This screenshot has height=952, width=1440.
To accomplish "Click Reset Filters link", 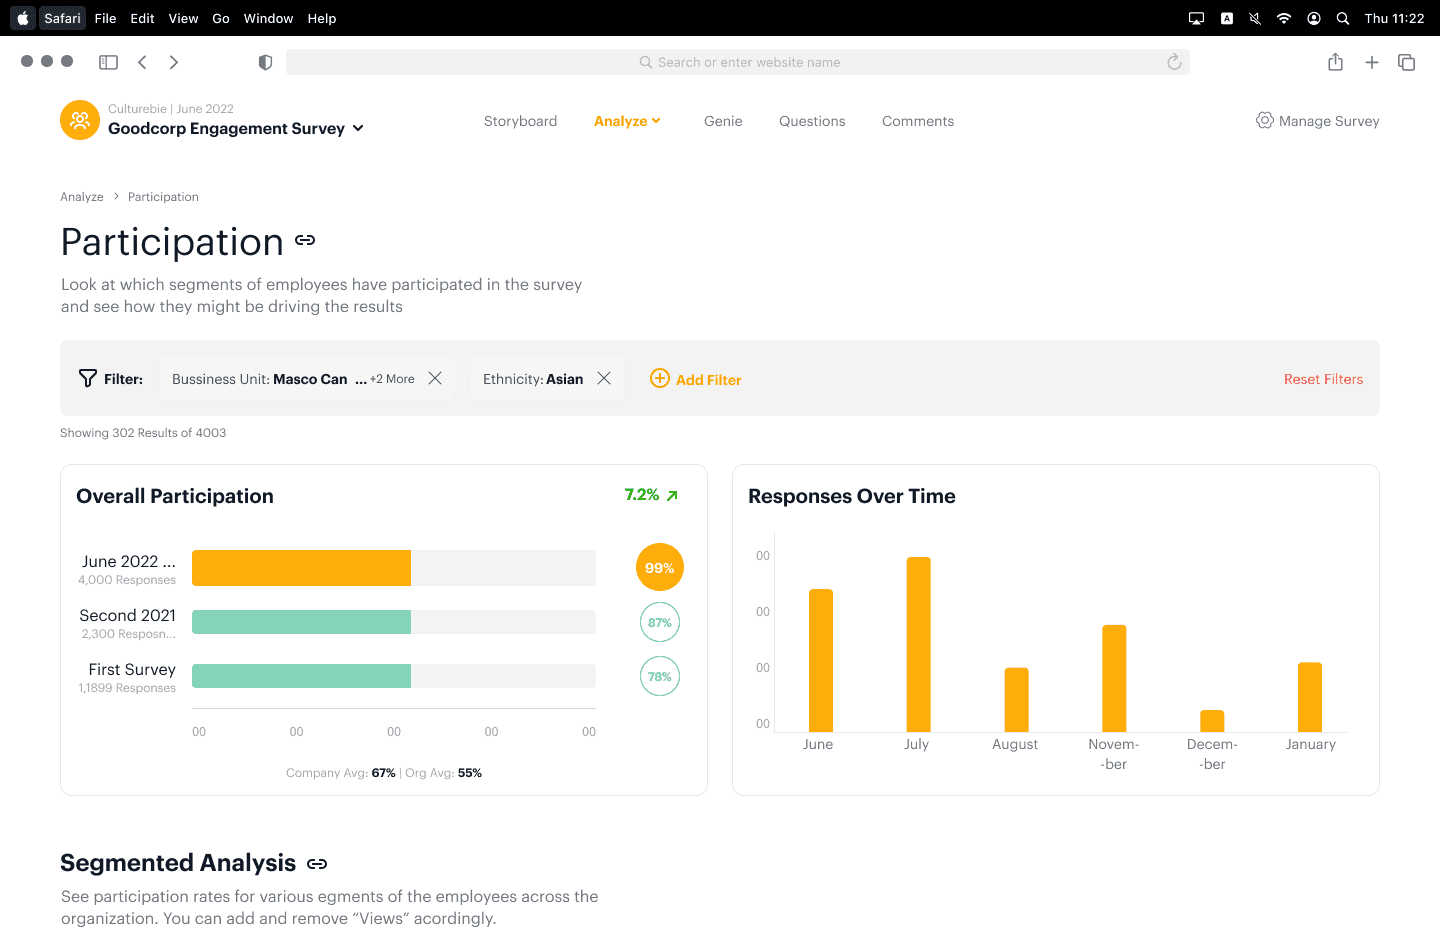I will pyautogui.click(x=1323, y=379).
